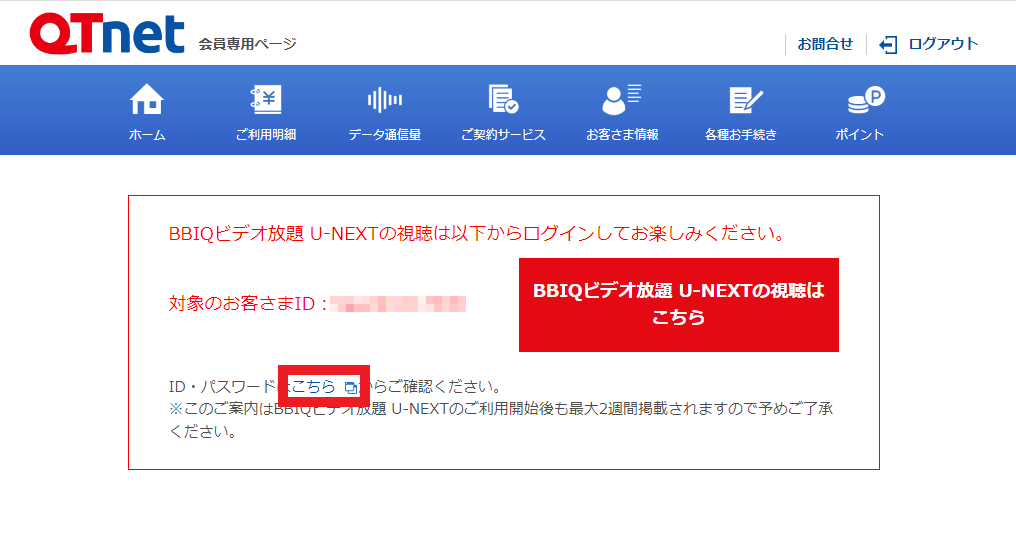Click the house icon for Home
Viewport: 1016px width, 534px height.
point(147,99)
